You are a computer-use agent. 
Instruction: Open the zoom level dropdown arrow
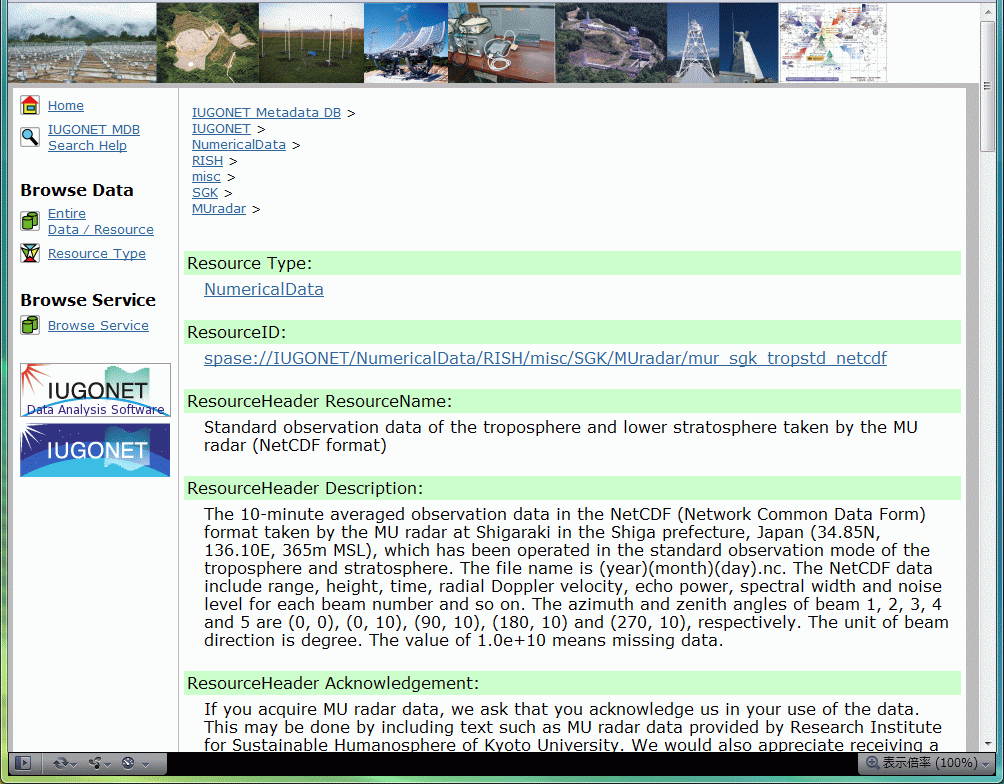tap(986, 764)
